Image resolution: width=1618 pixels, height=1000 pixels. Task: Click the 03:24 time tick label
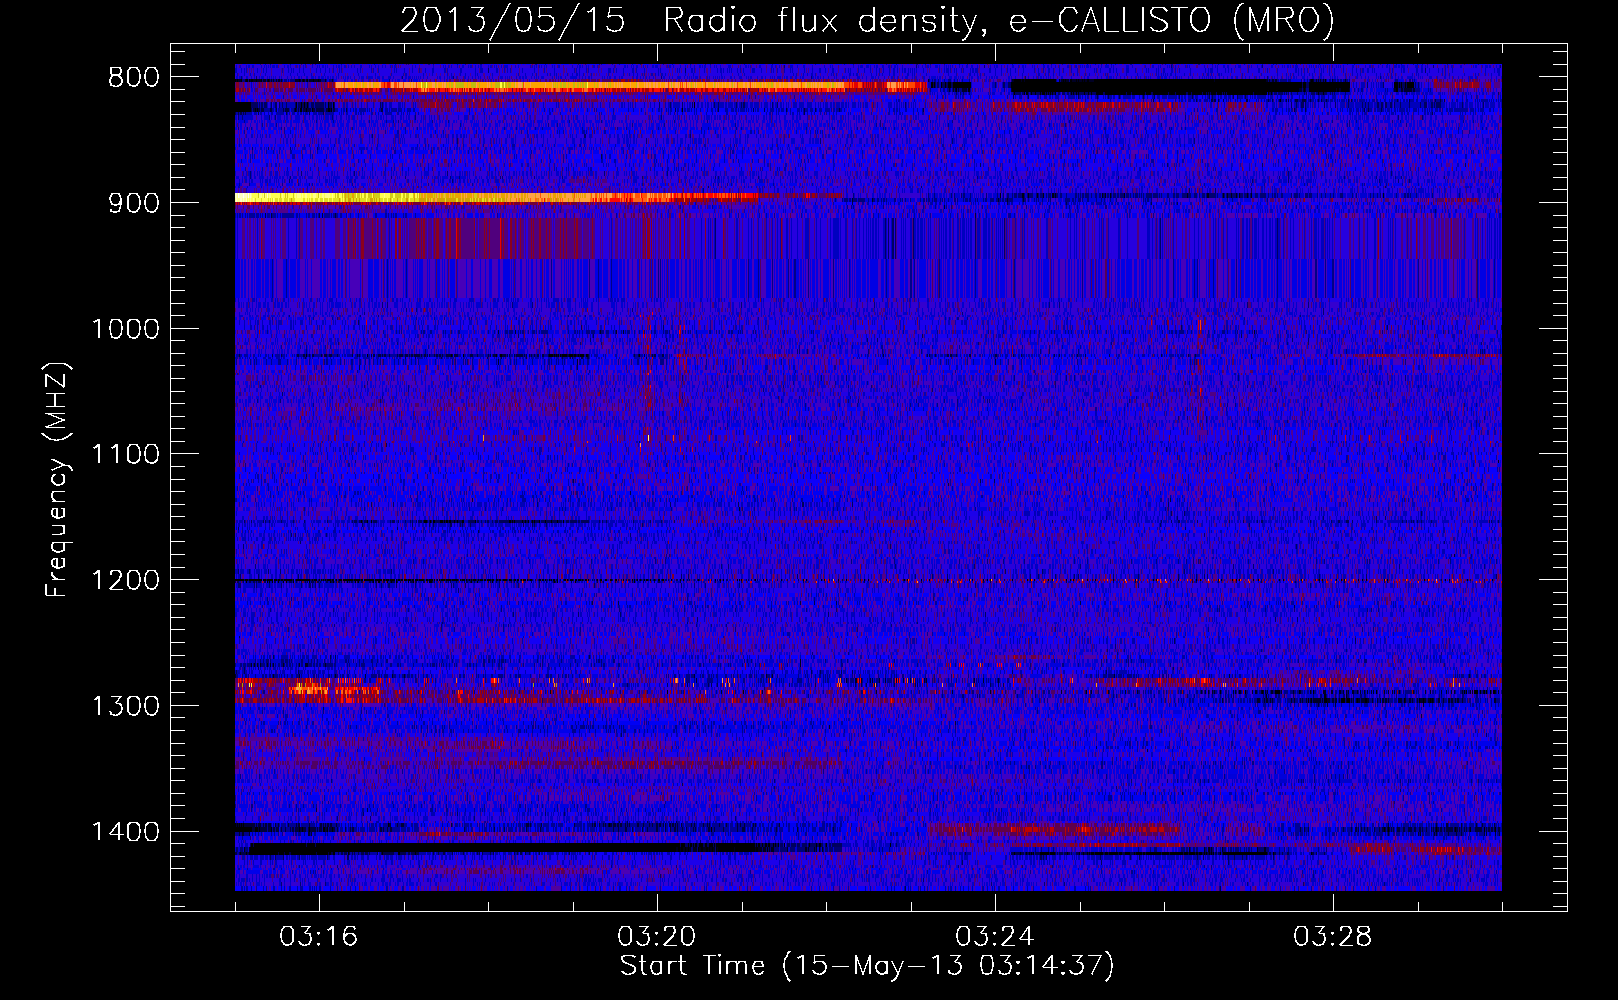(995, 937)
